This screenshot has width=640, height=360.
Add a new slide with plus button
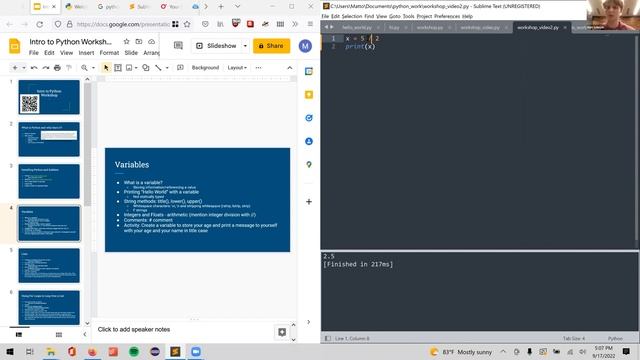15,68
